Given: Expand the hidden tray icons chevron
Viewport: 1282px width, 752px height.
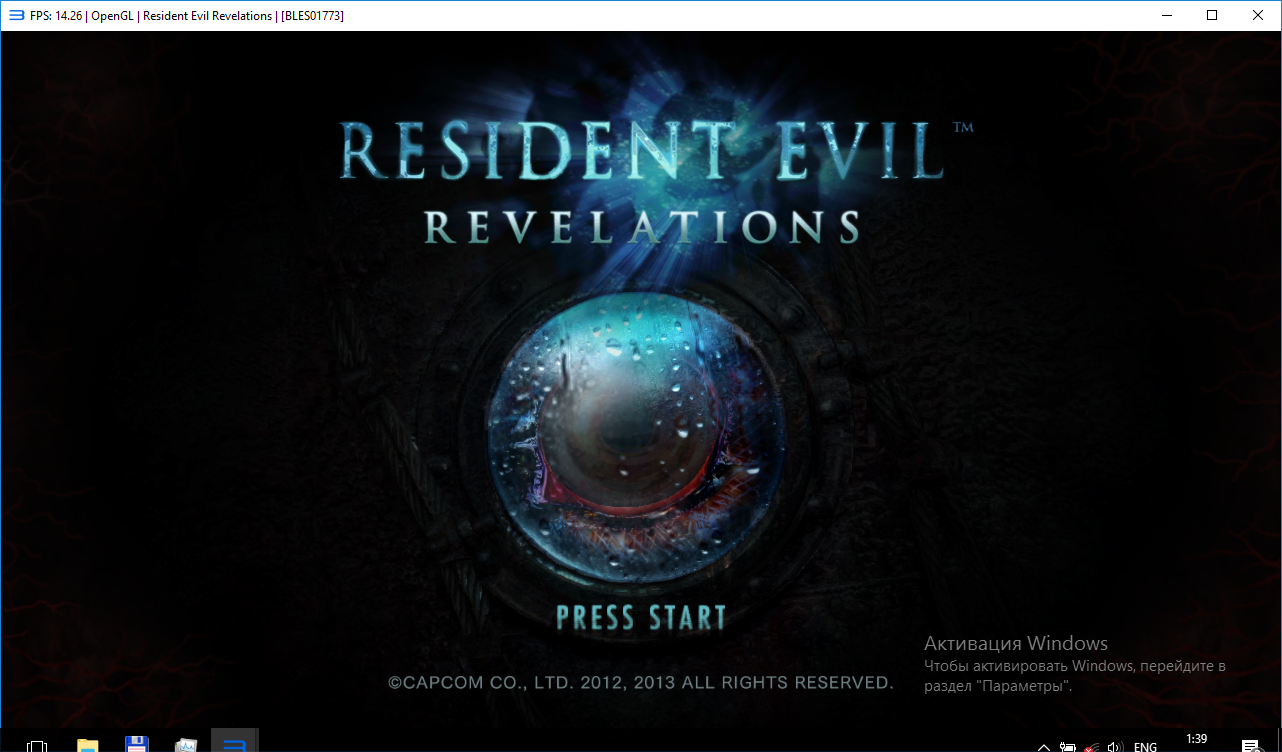Looking at the screenshot, I should tap(1044, 746).
